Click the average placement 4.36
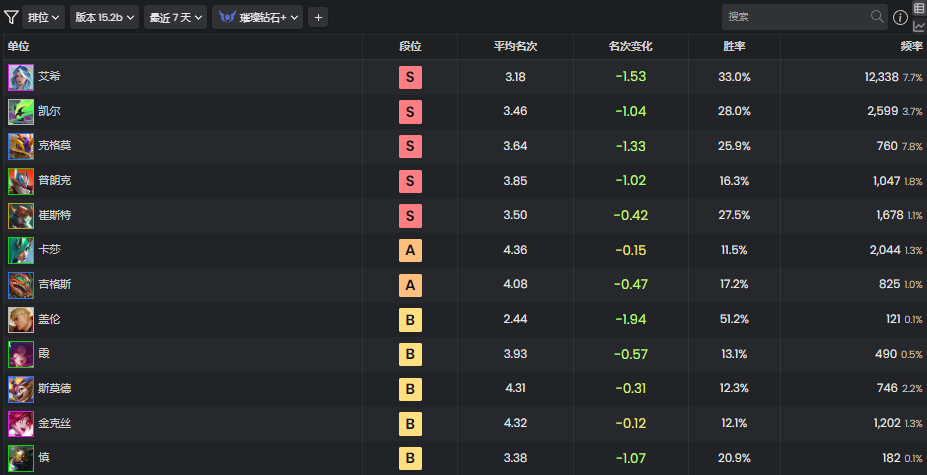The image size is (927, 475). click(516, 250)
